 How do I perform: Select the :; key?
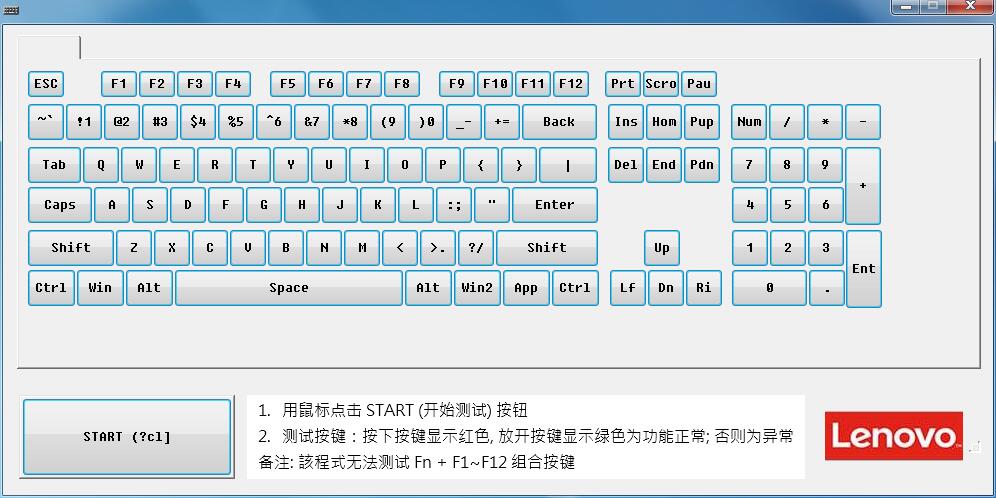click(454, 205)
